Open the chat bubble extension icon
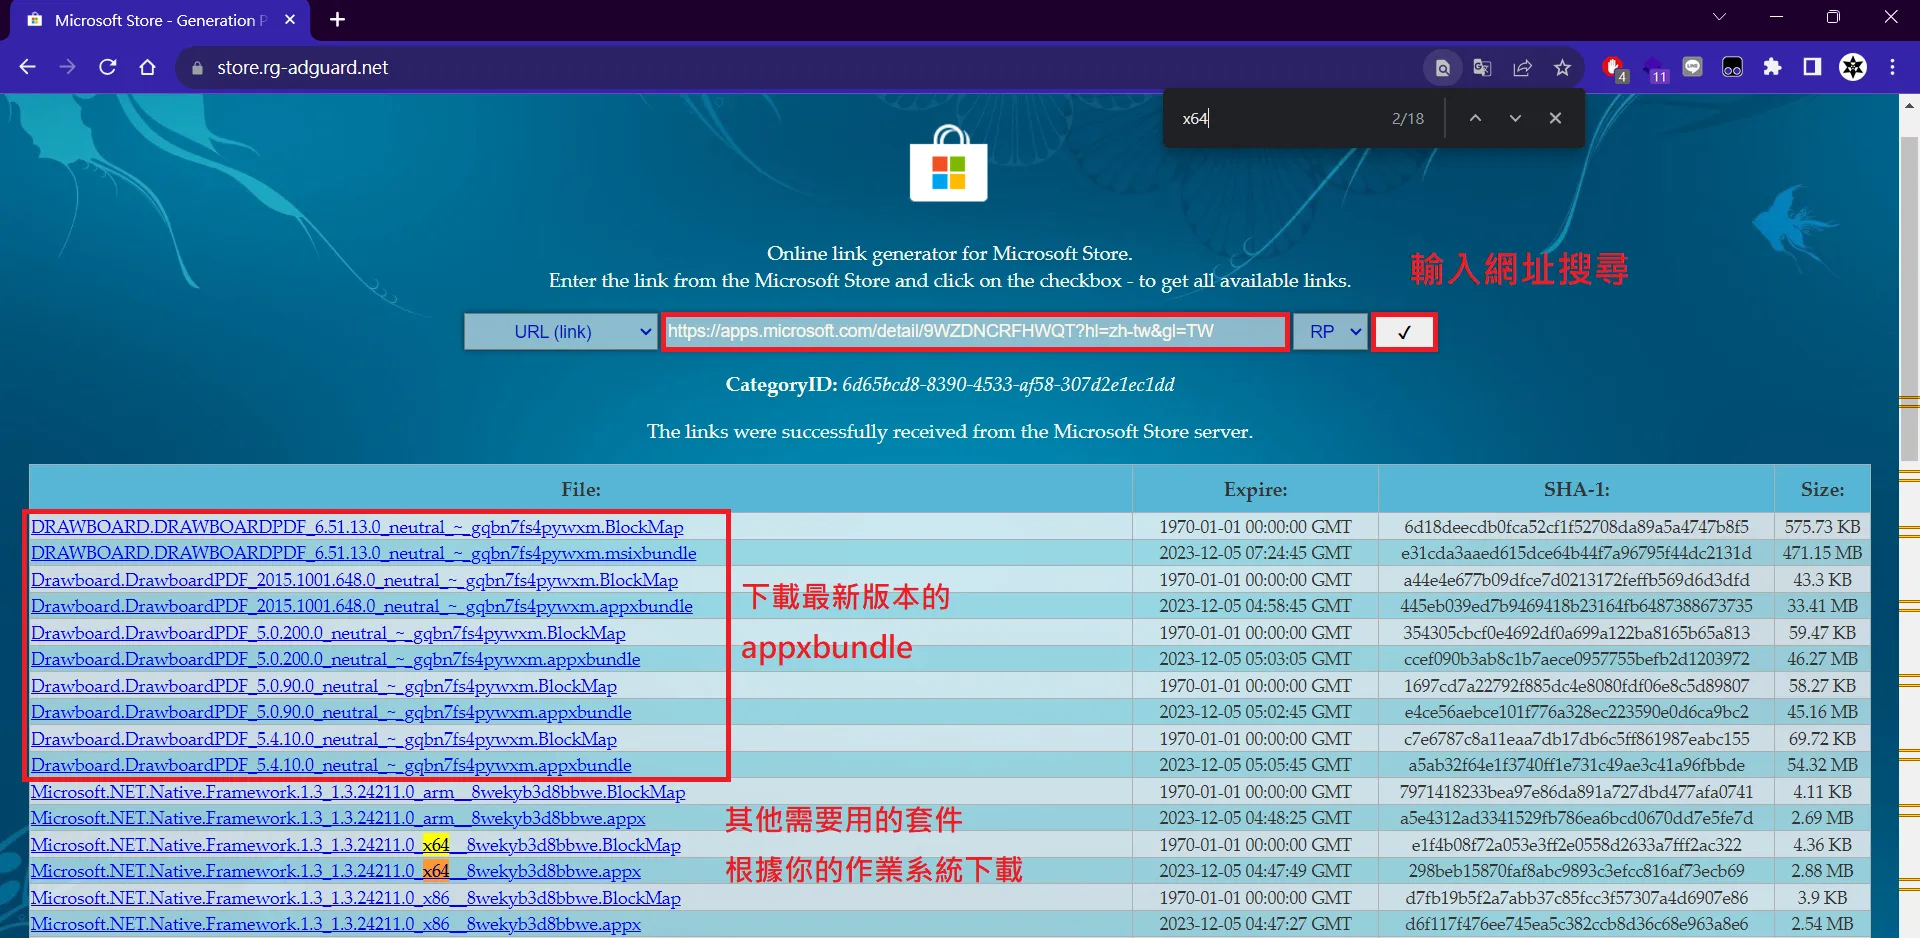Viewport: 1920px width, 938px height. (1693, 67)
